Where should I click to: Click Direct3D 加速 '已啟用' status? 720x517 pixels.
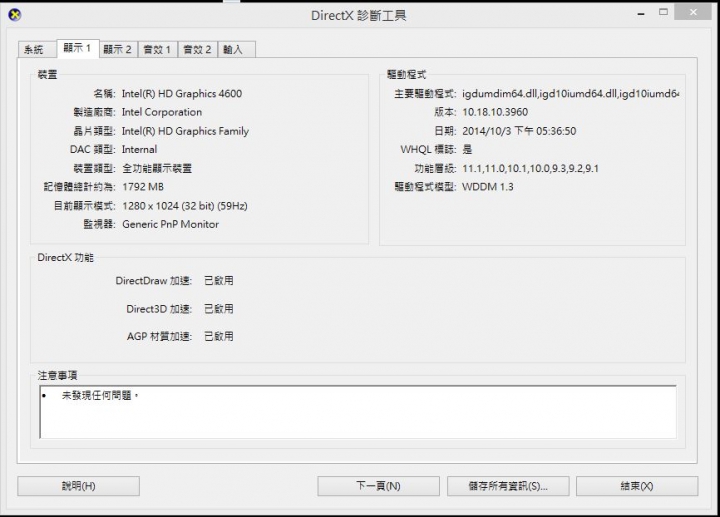219,309
